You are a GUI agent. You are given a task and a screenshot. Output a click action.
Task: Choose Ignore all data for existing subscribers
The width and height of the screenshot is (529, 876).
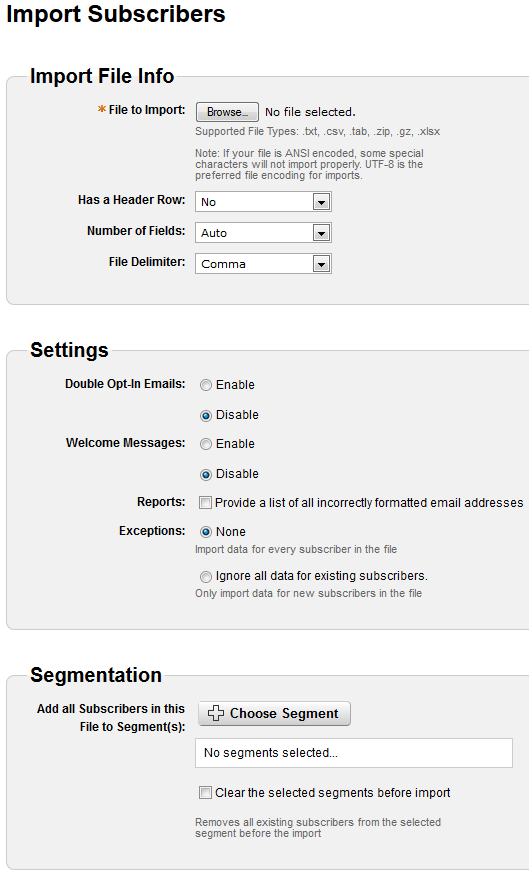[x=206, y=577]
